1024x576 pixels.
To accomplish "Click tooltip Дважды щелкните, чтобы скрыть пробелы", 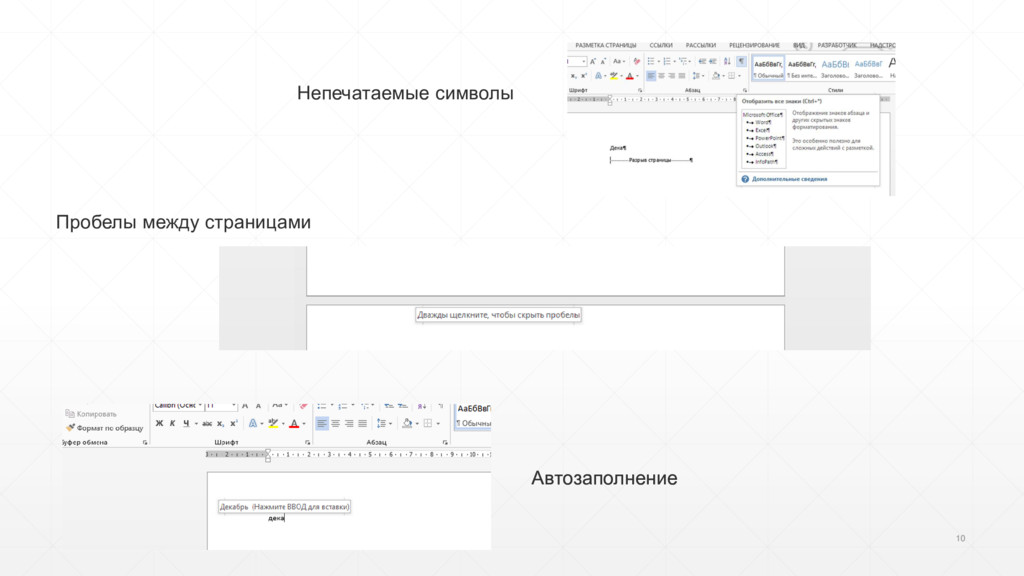I will click(498, 315).
